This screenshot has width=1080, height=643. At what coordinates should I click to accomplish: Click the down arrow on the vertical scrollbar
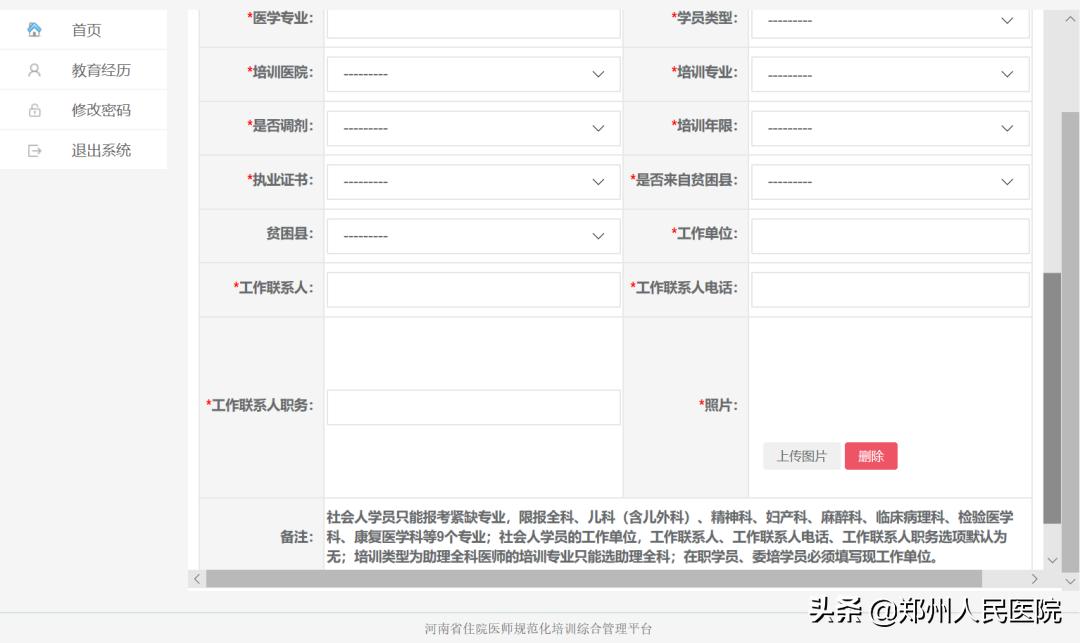1053,561
